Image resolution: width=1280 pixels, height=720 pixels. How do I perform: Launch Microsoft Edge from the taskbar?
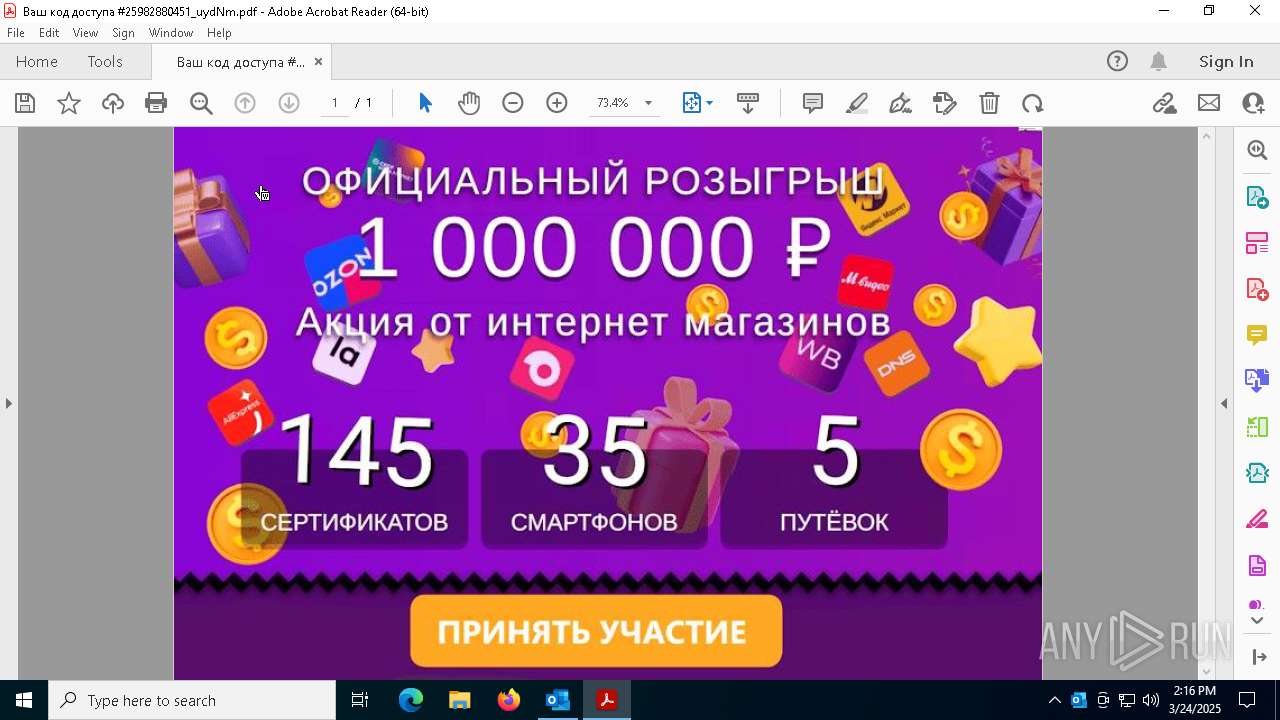(x=411, y=700)
